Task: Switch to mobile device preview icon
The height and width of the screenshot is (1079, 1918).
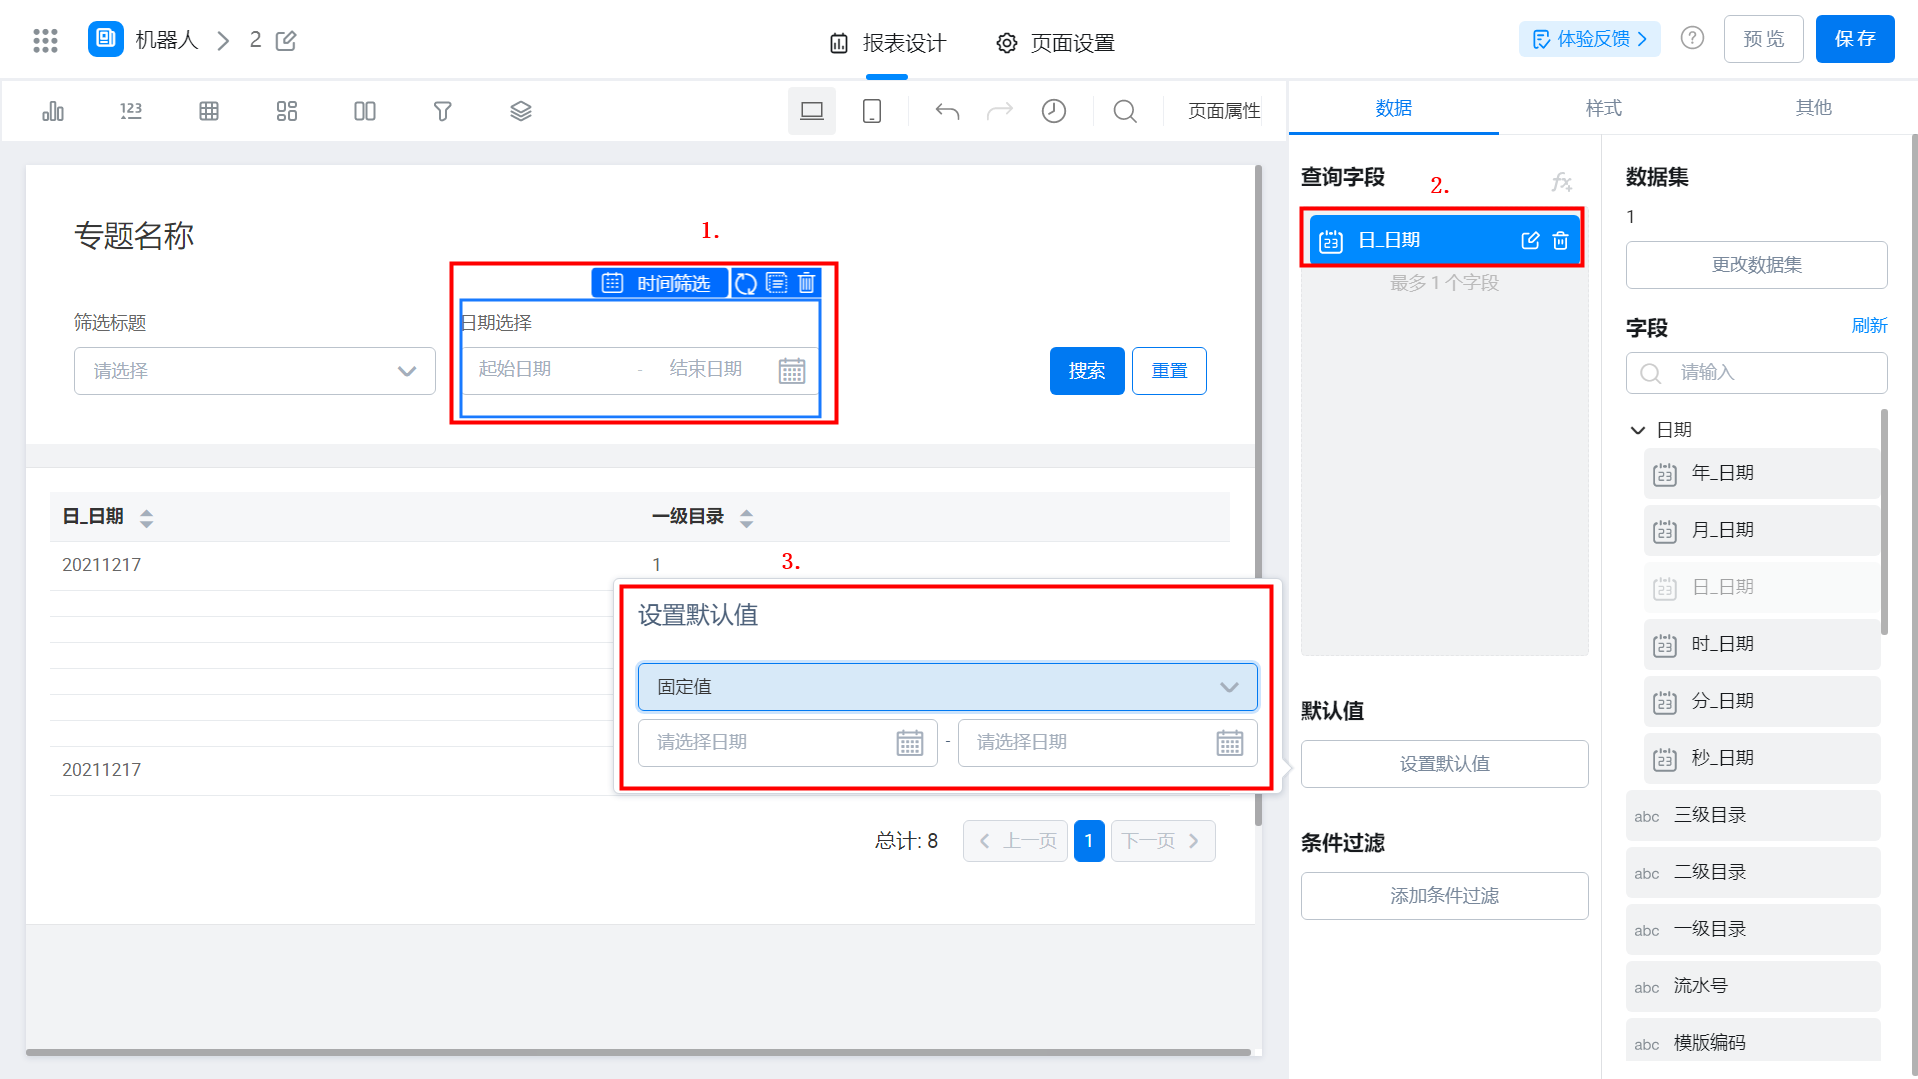Action: (872, 111)
